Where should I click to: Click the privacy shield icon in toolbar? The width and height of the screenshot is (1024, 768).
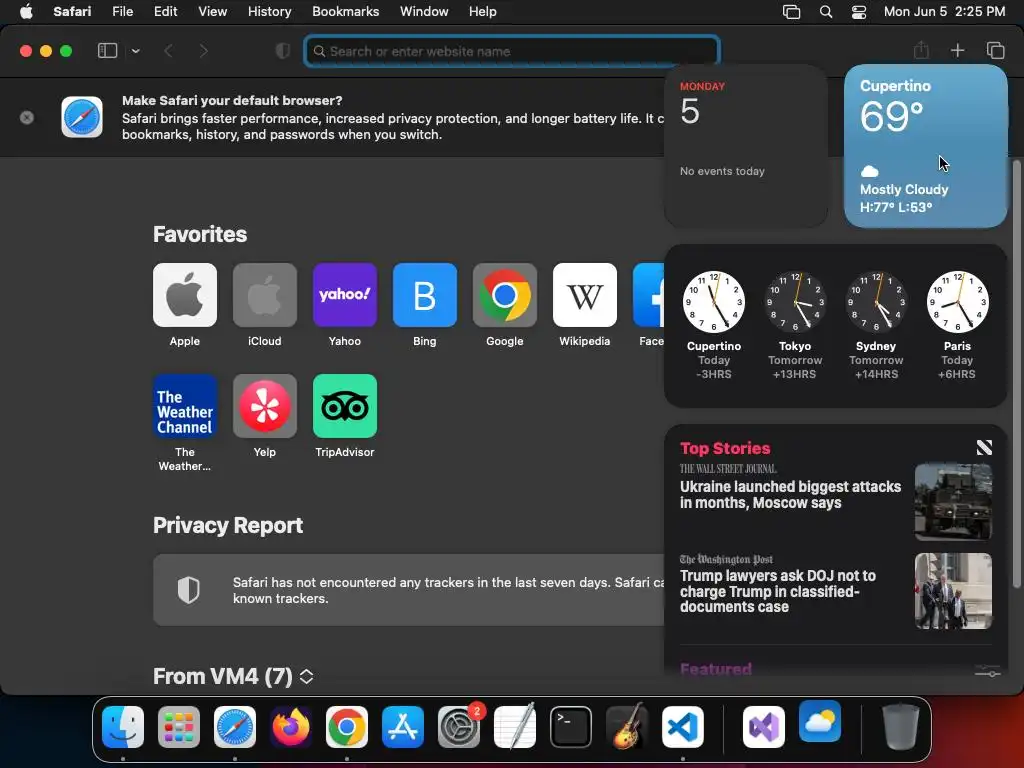tap(283, 51)
